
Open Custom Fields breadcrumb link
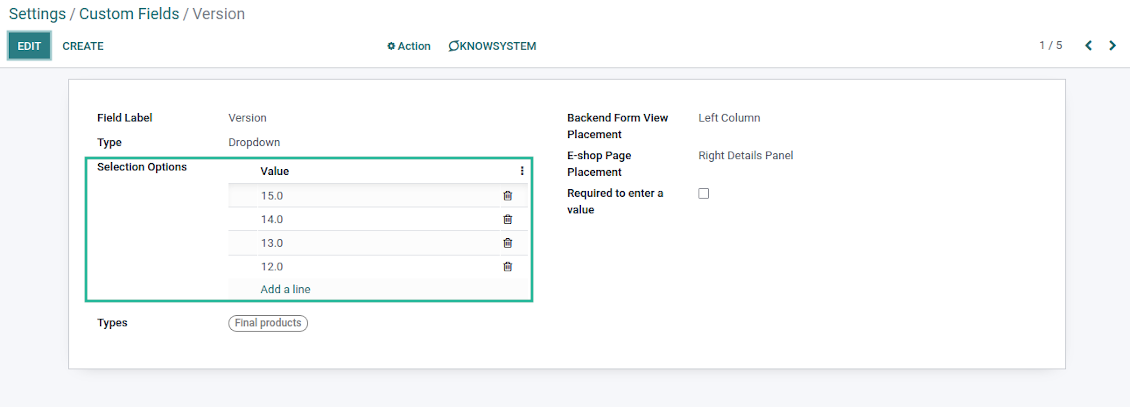point(129,14)
